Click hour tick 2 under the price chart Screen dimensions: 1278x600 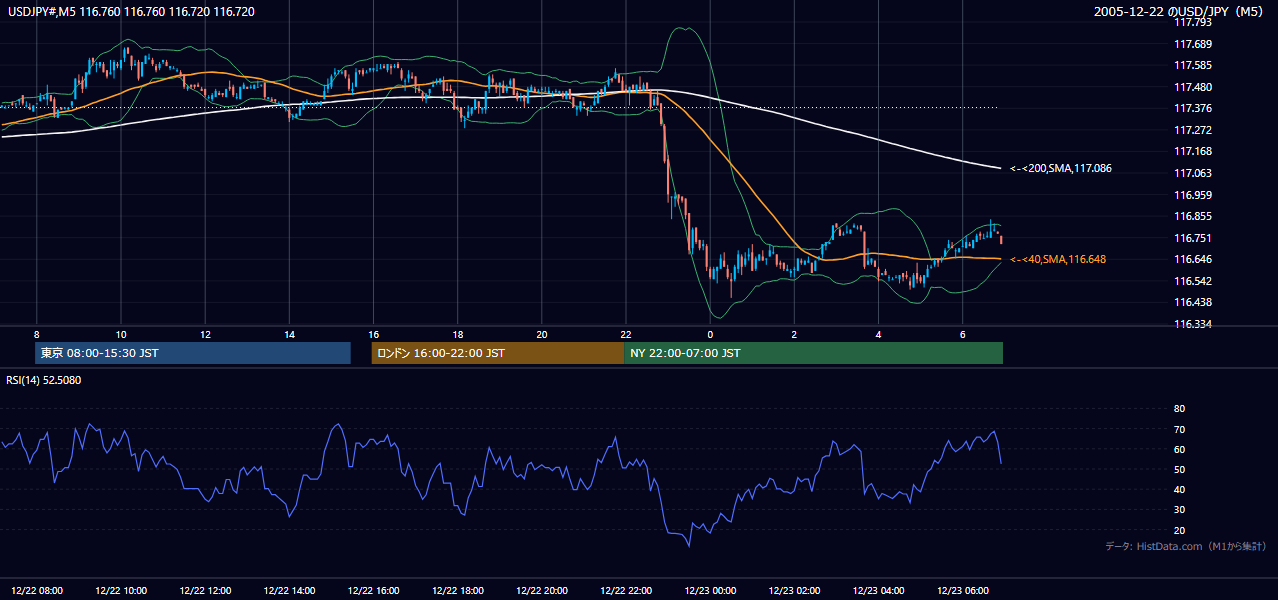[x=794, y=334]
